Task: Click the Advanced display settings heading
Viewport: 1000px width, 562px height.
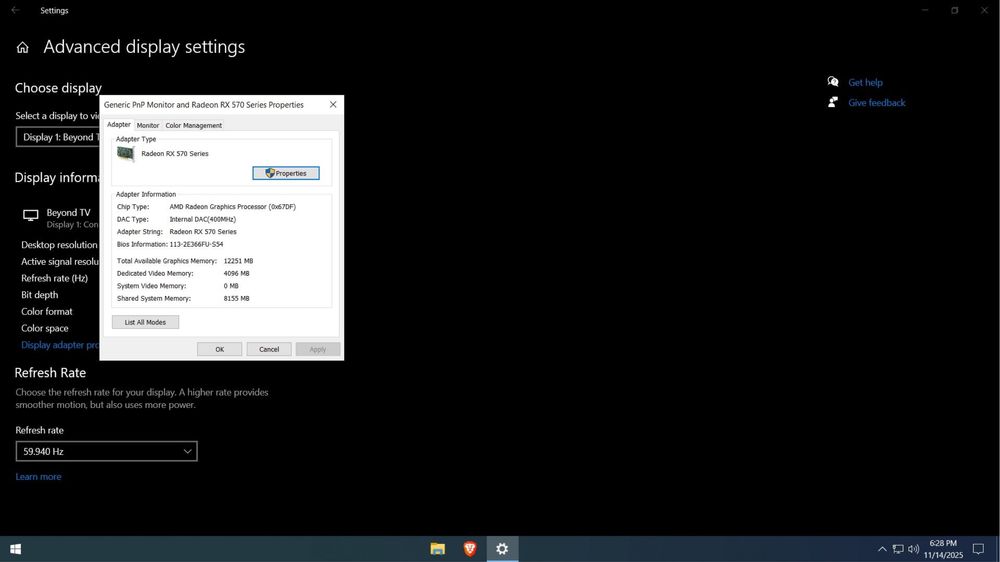Action: tap(144, 47)
